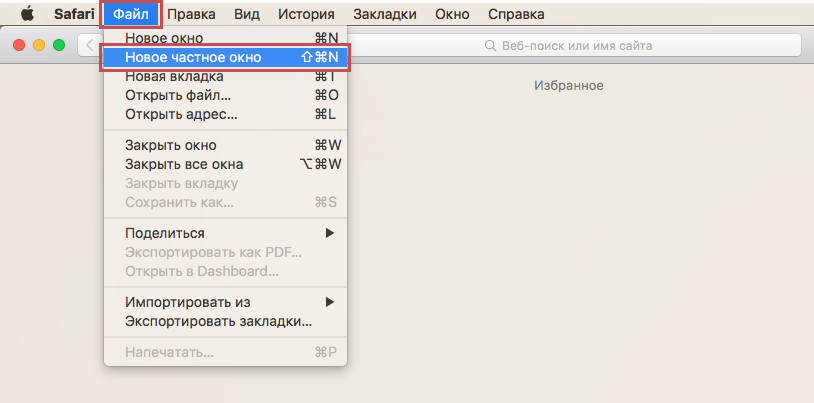Open the Закладки menu in menu bar

tap(387, 15)
